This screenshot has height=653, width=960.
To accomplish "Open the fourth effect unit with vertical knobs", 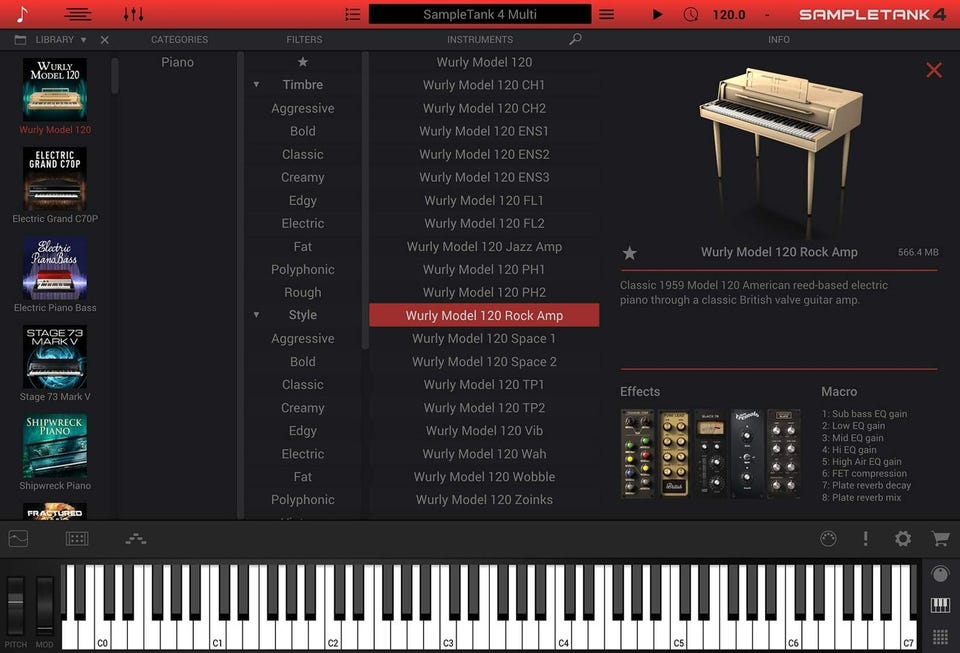I will (x=747, y=453).
